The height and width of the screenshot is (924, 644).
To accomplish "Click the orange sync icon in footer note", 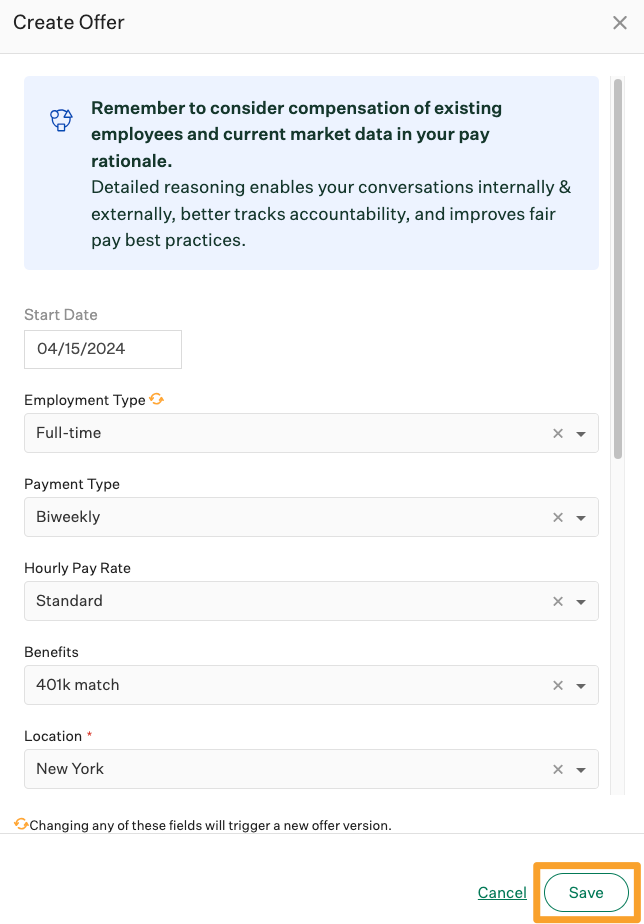I will point(21,824).
